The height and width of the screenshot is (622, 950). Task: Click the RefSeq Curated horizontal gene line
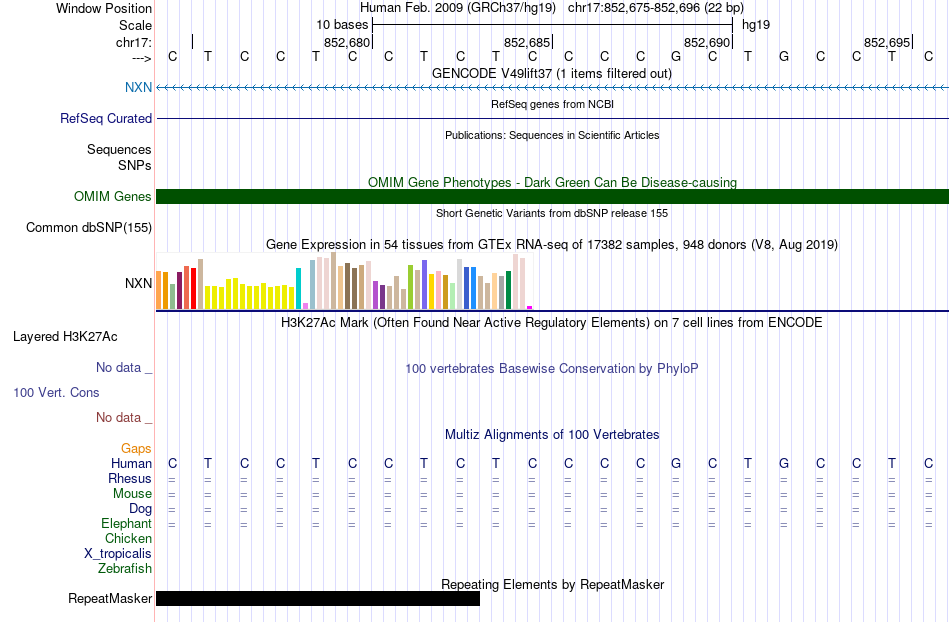click(x=553, y=118)
